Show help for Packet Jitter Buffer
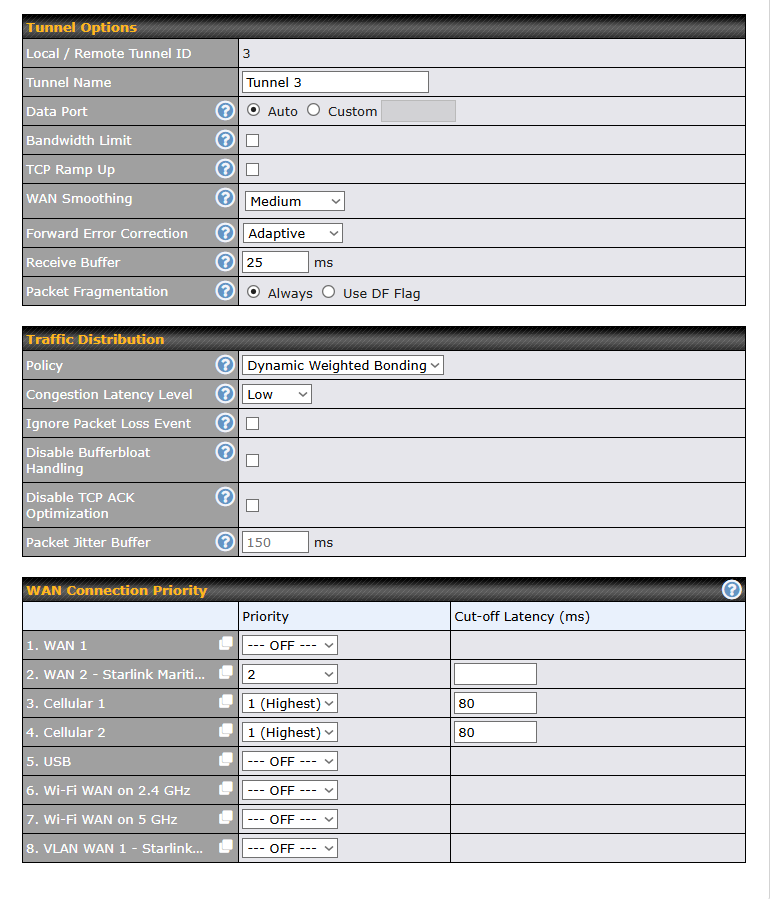Image resolution: width=770 pixels, height=899 pixels. point(225,542)
